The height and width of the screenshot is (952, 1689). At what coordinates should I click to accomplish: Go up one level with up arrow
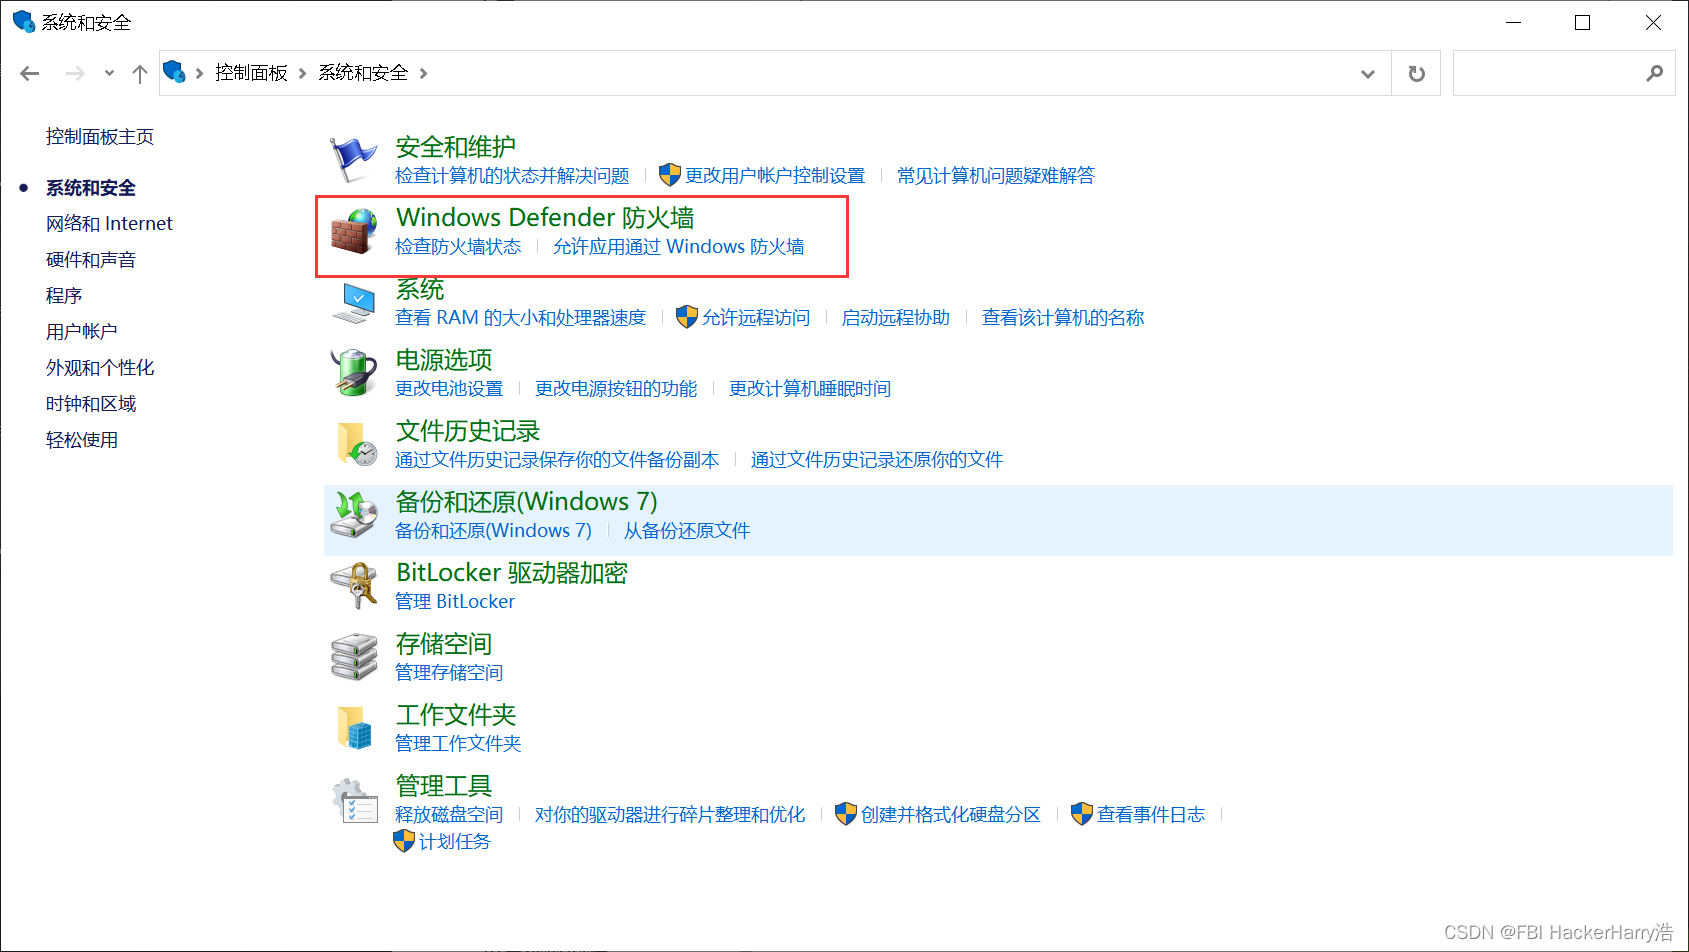tap(140, 73)
